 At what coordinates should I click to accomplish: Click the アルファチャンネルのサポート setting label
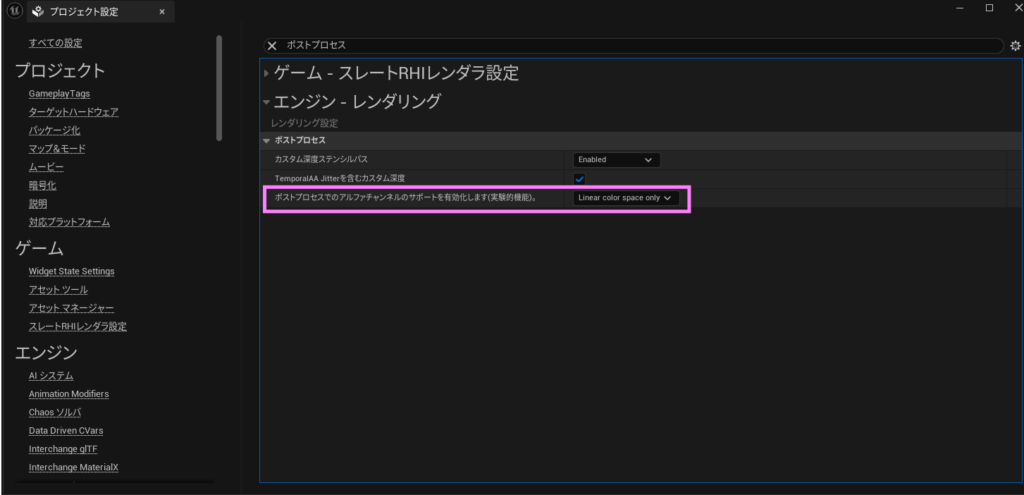click(x=406, y=198)
